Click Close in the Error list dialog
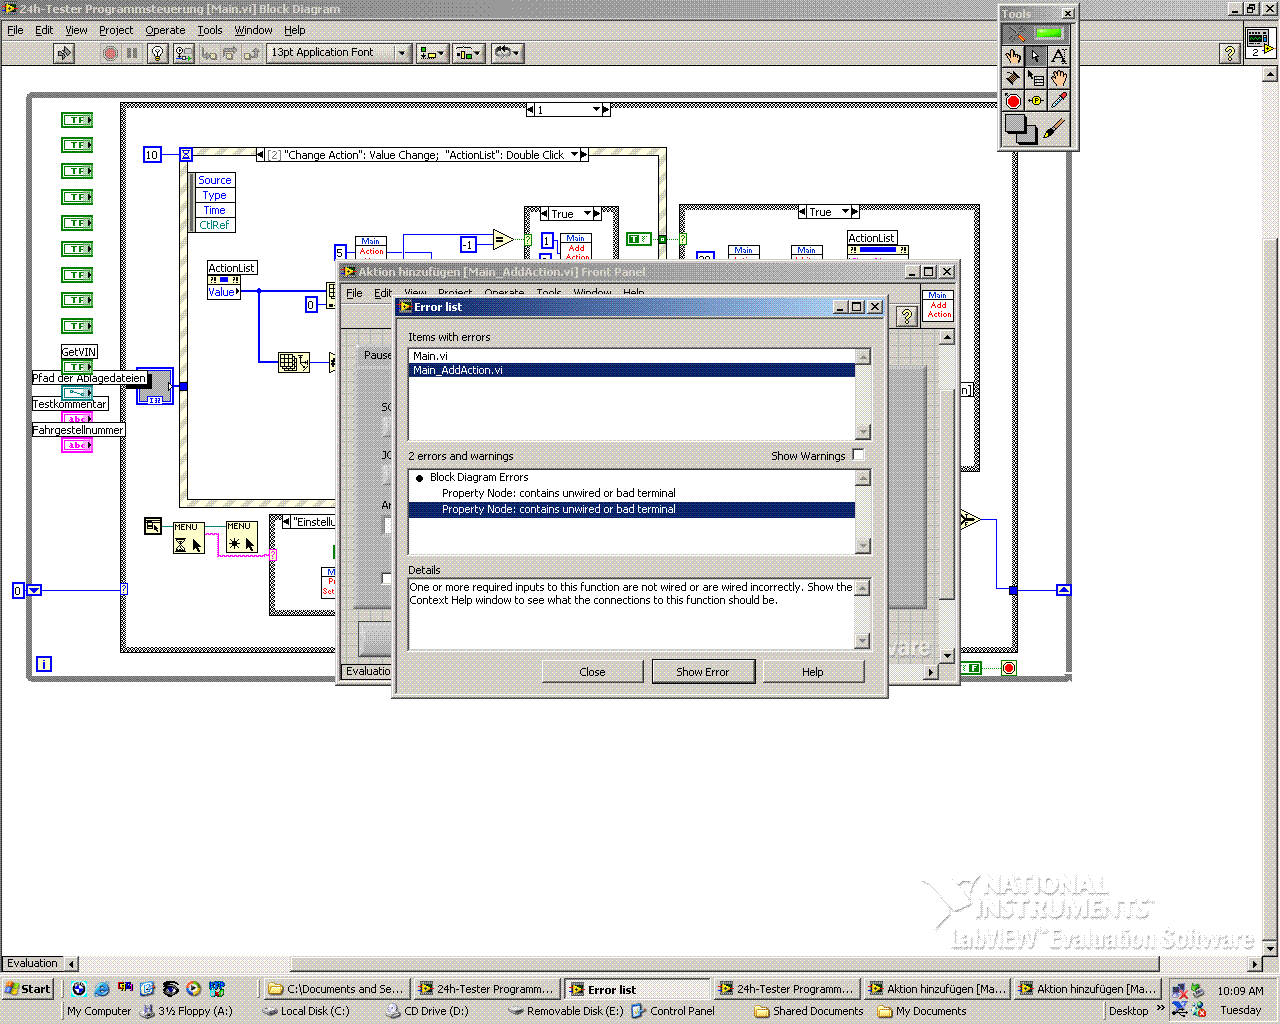This screenshot has height=1024, width=1280. (x=592, y=672)
